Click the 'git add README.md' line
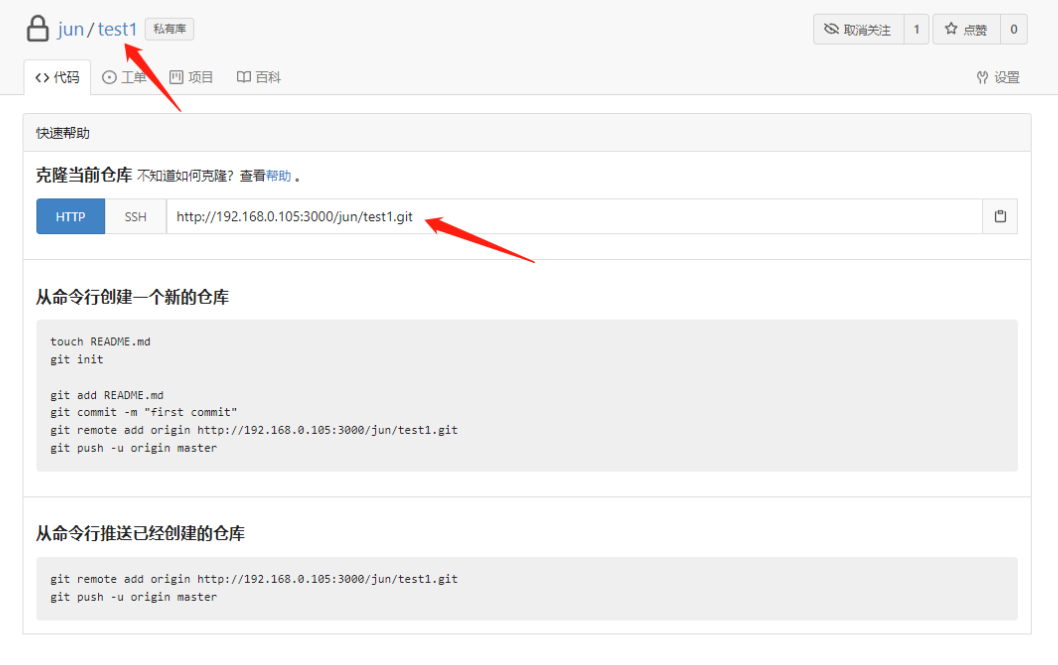The height and width of the screenshot is (665, 1058). 107,395
